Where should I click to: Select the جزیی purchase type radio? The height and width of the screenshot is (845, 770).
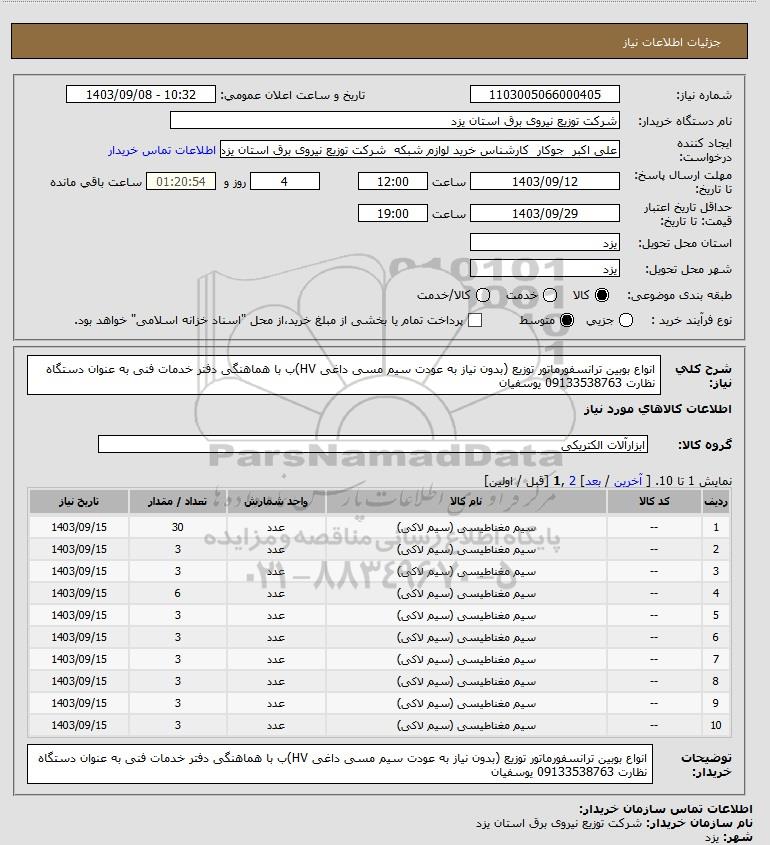[x=626, y=321]
